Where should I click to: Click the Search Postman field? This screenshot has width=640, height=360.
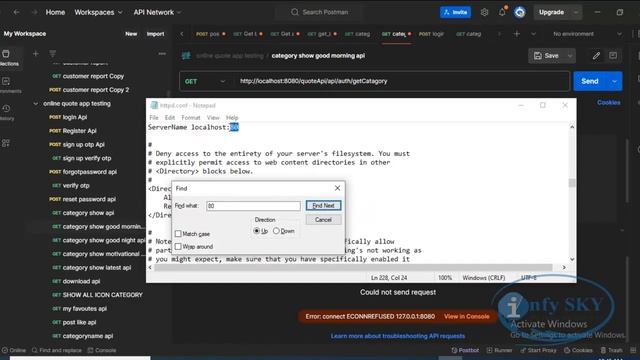(320, 12)
